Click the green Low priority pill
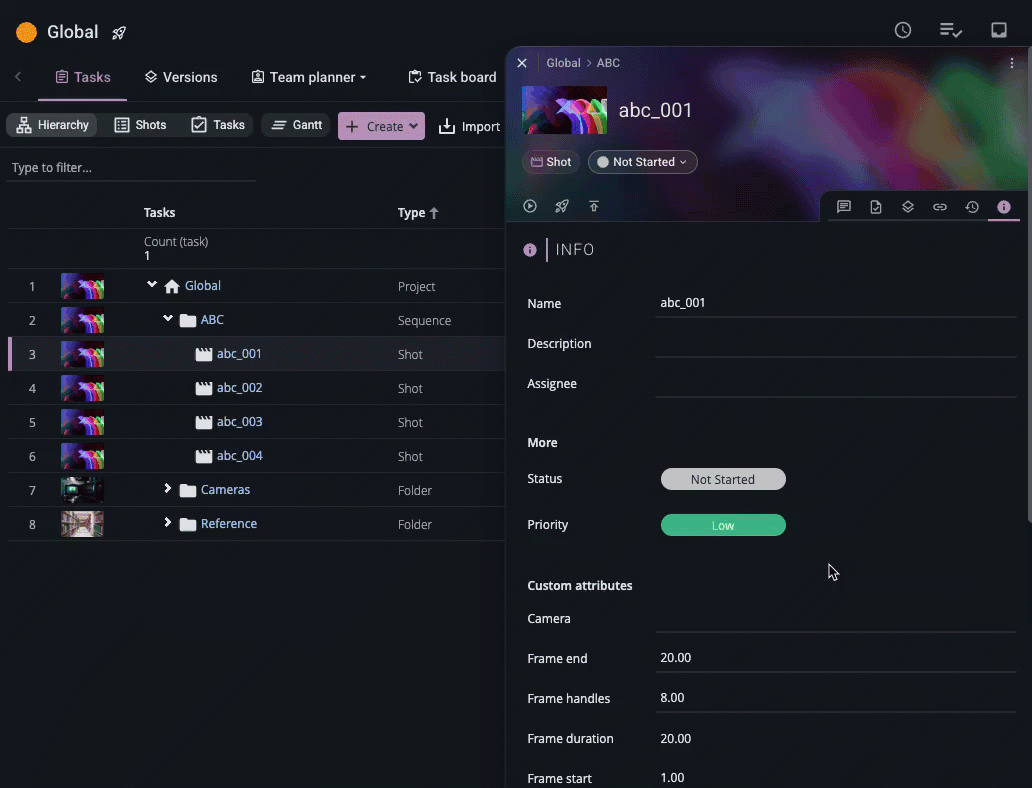This screenshot has height=788, width=1032. pyautogui.click(x=723, y=525)
